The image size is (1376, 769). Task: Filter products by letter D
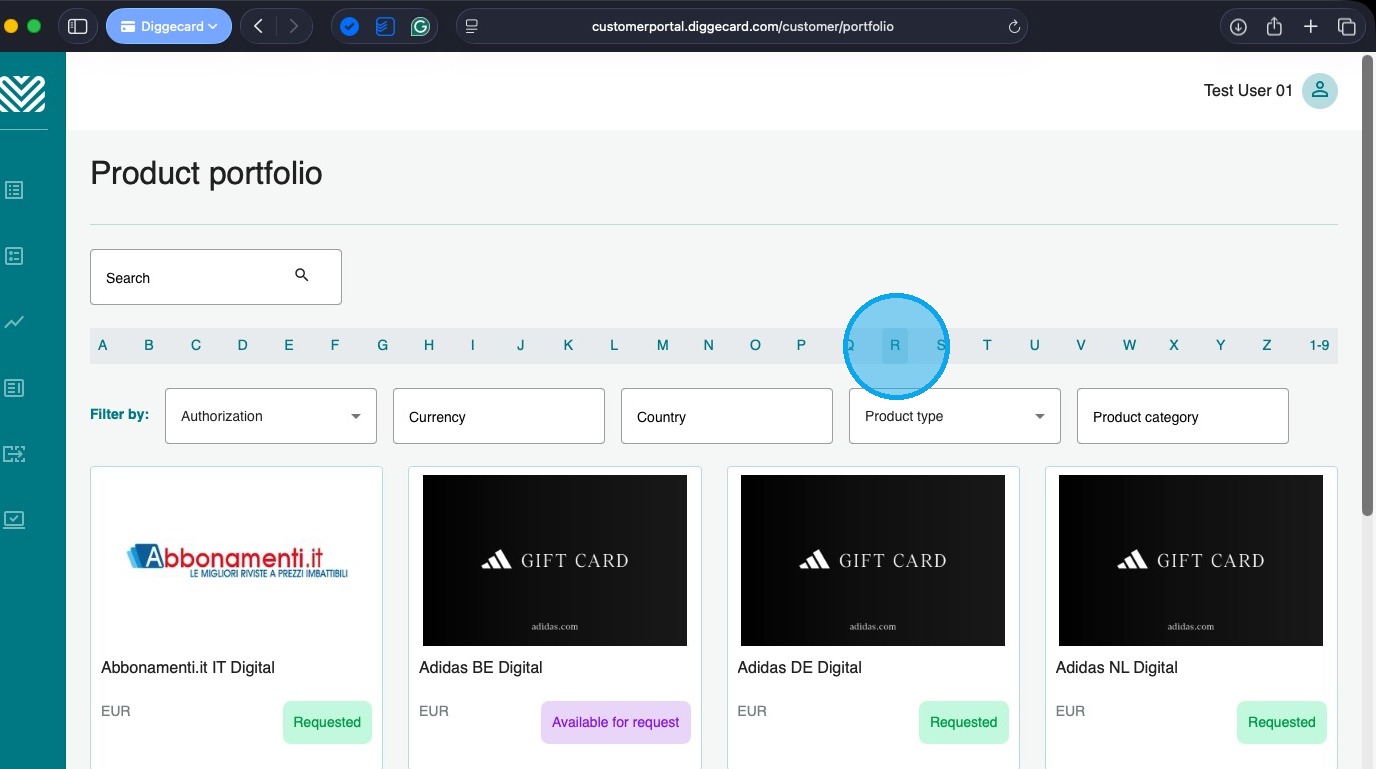point(242,346)
